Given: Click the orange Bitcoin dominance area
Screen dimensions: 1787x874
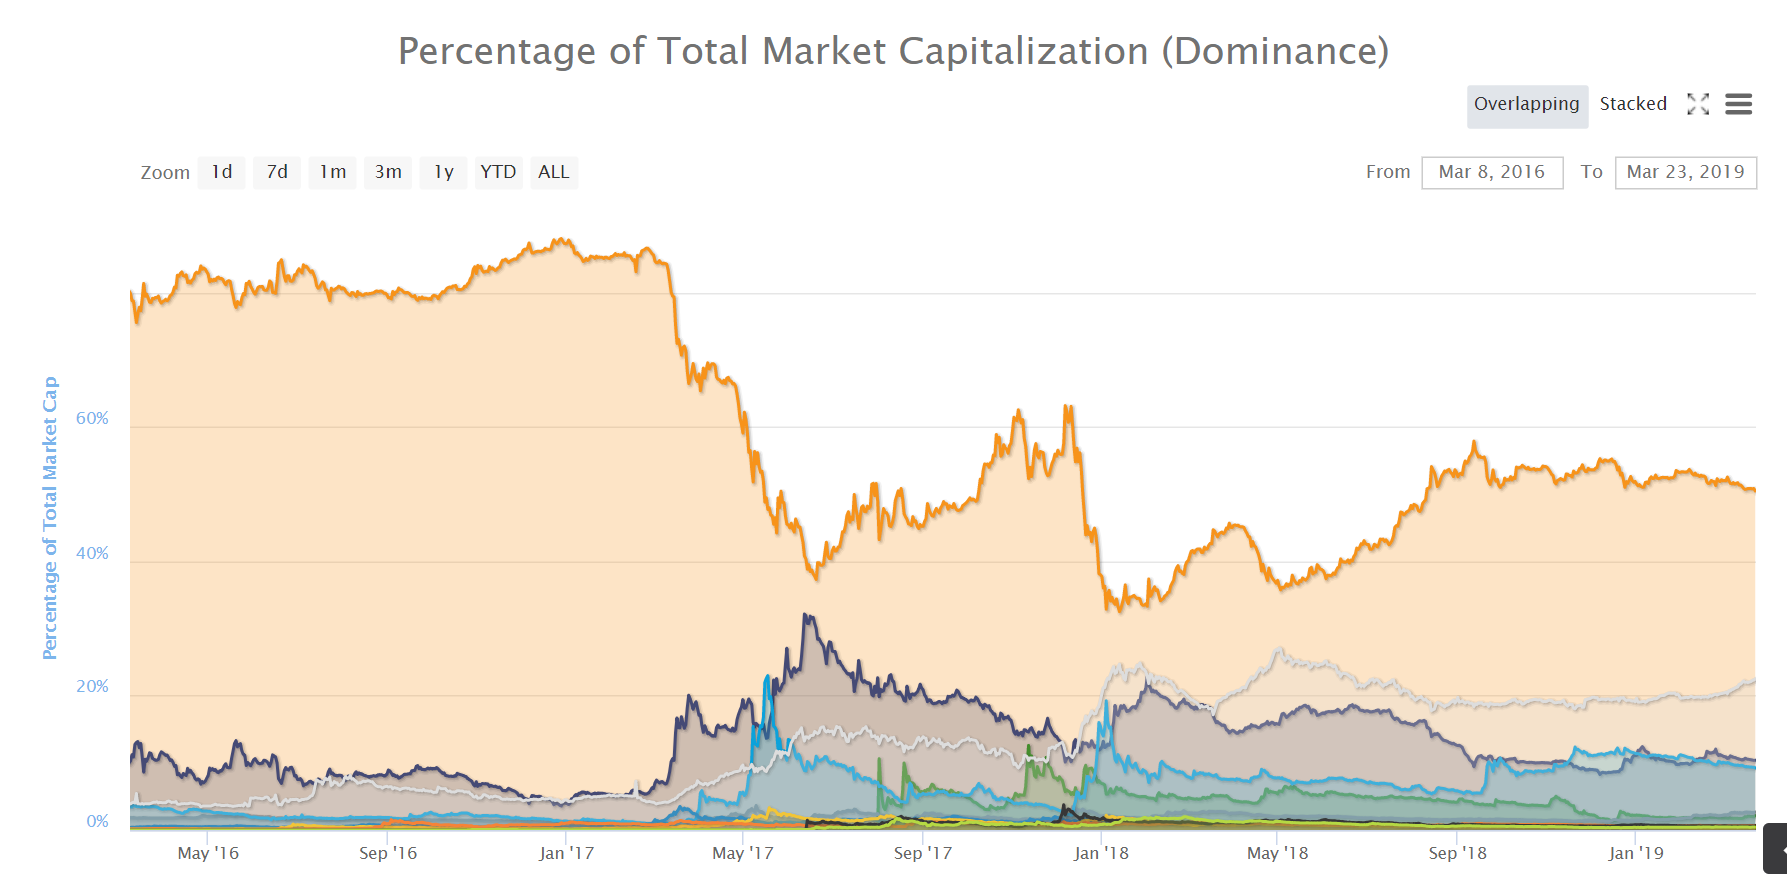Looking at the screenshot, I should (x=400, y=500).
